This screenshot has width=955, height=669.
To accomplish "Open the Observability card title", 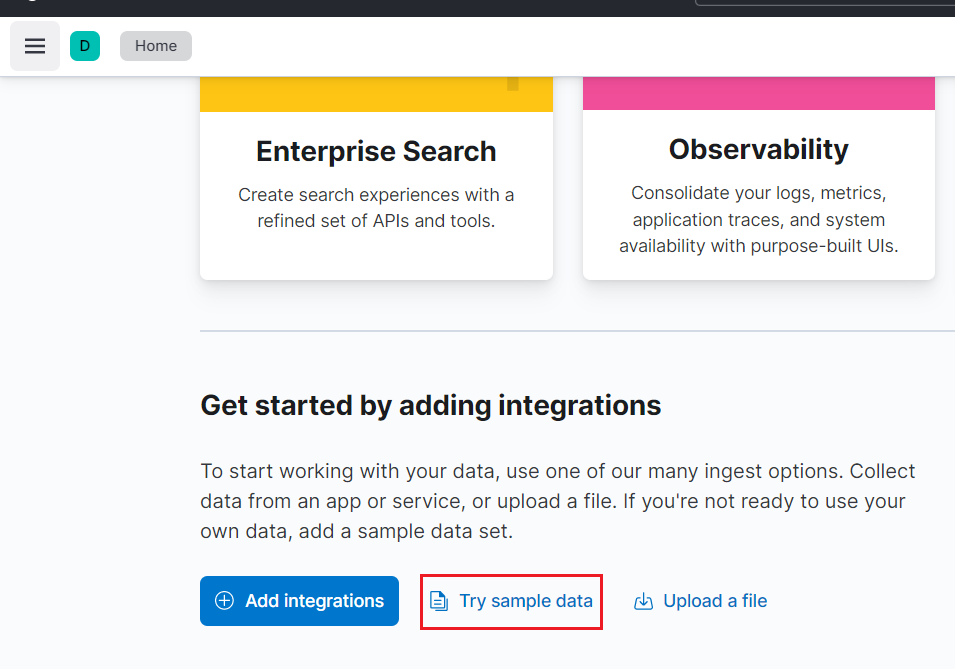I will [x=759, y=149].
